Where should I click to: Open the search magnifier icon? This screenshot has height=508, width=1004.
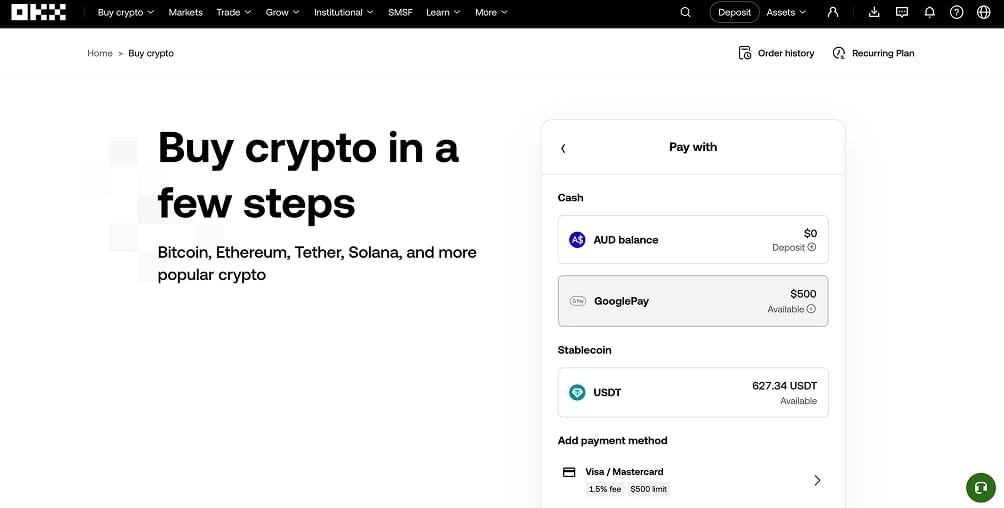pyautogui.click(x=685, y=12)
